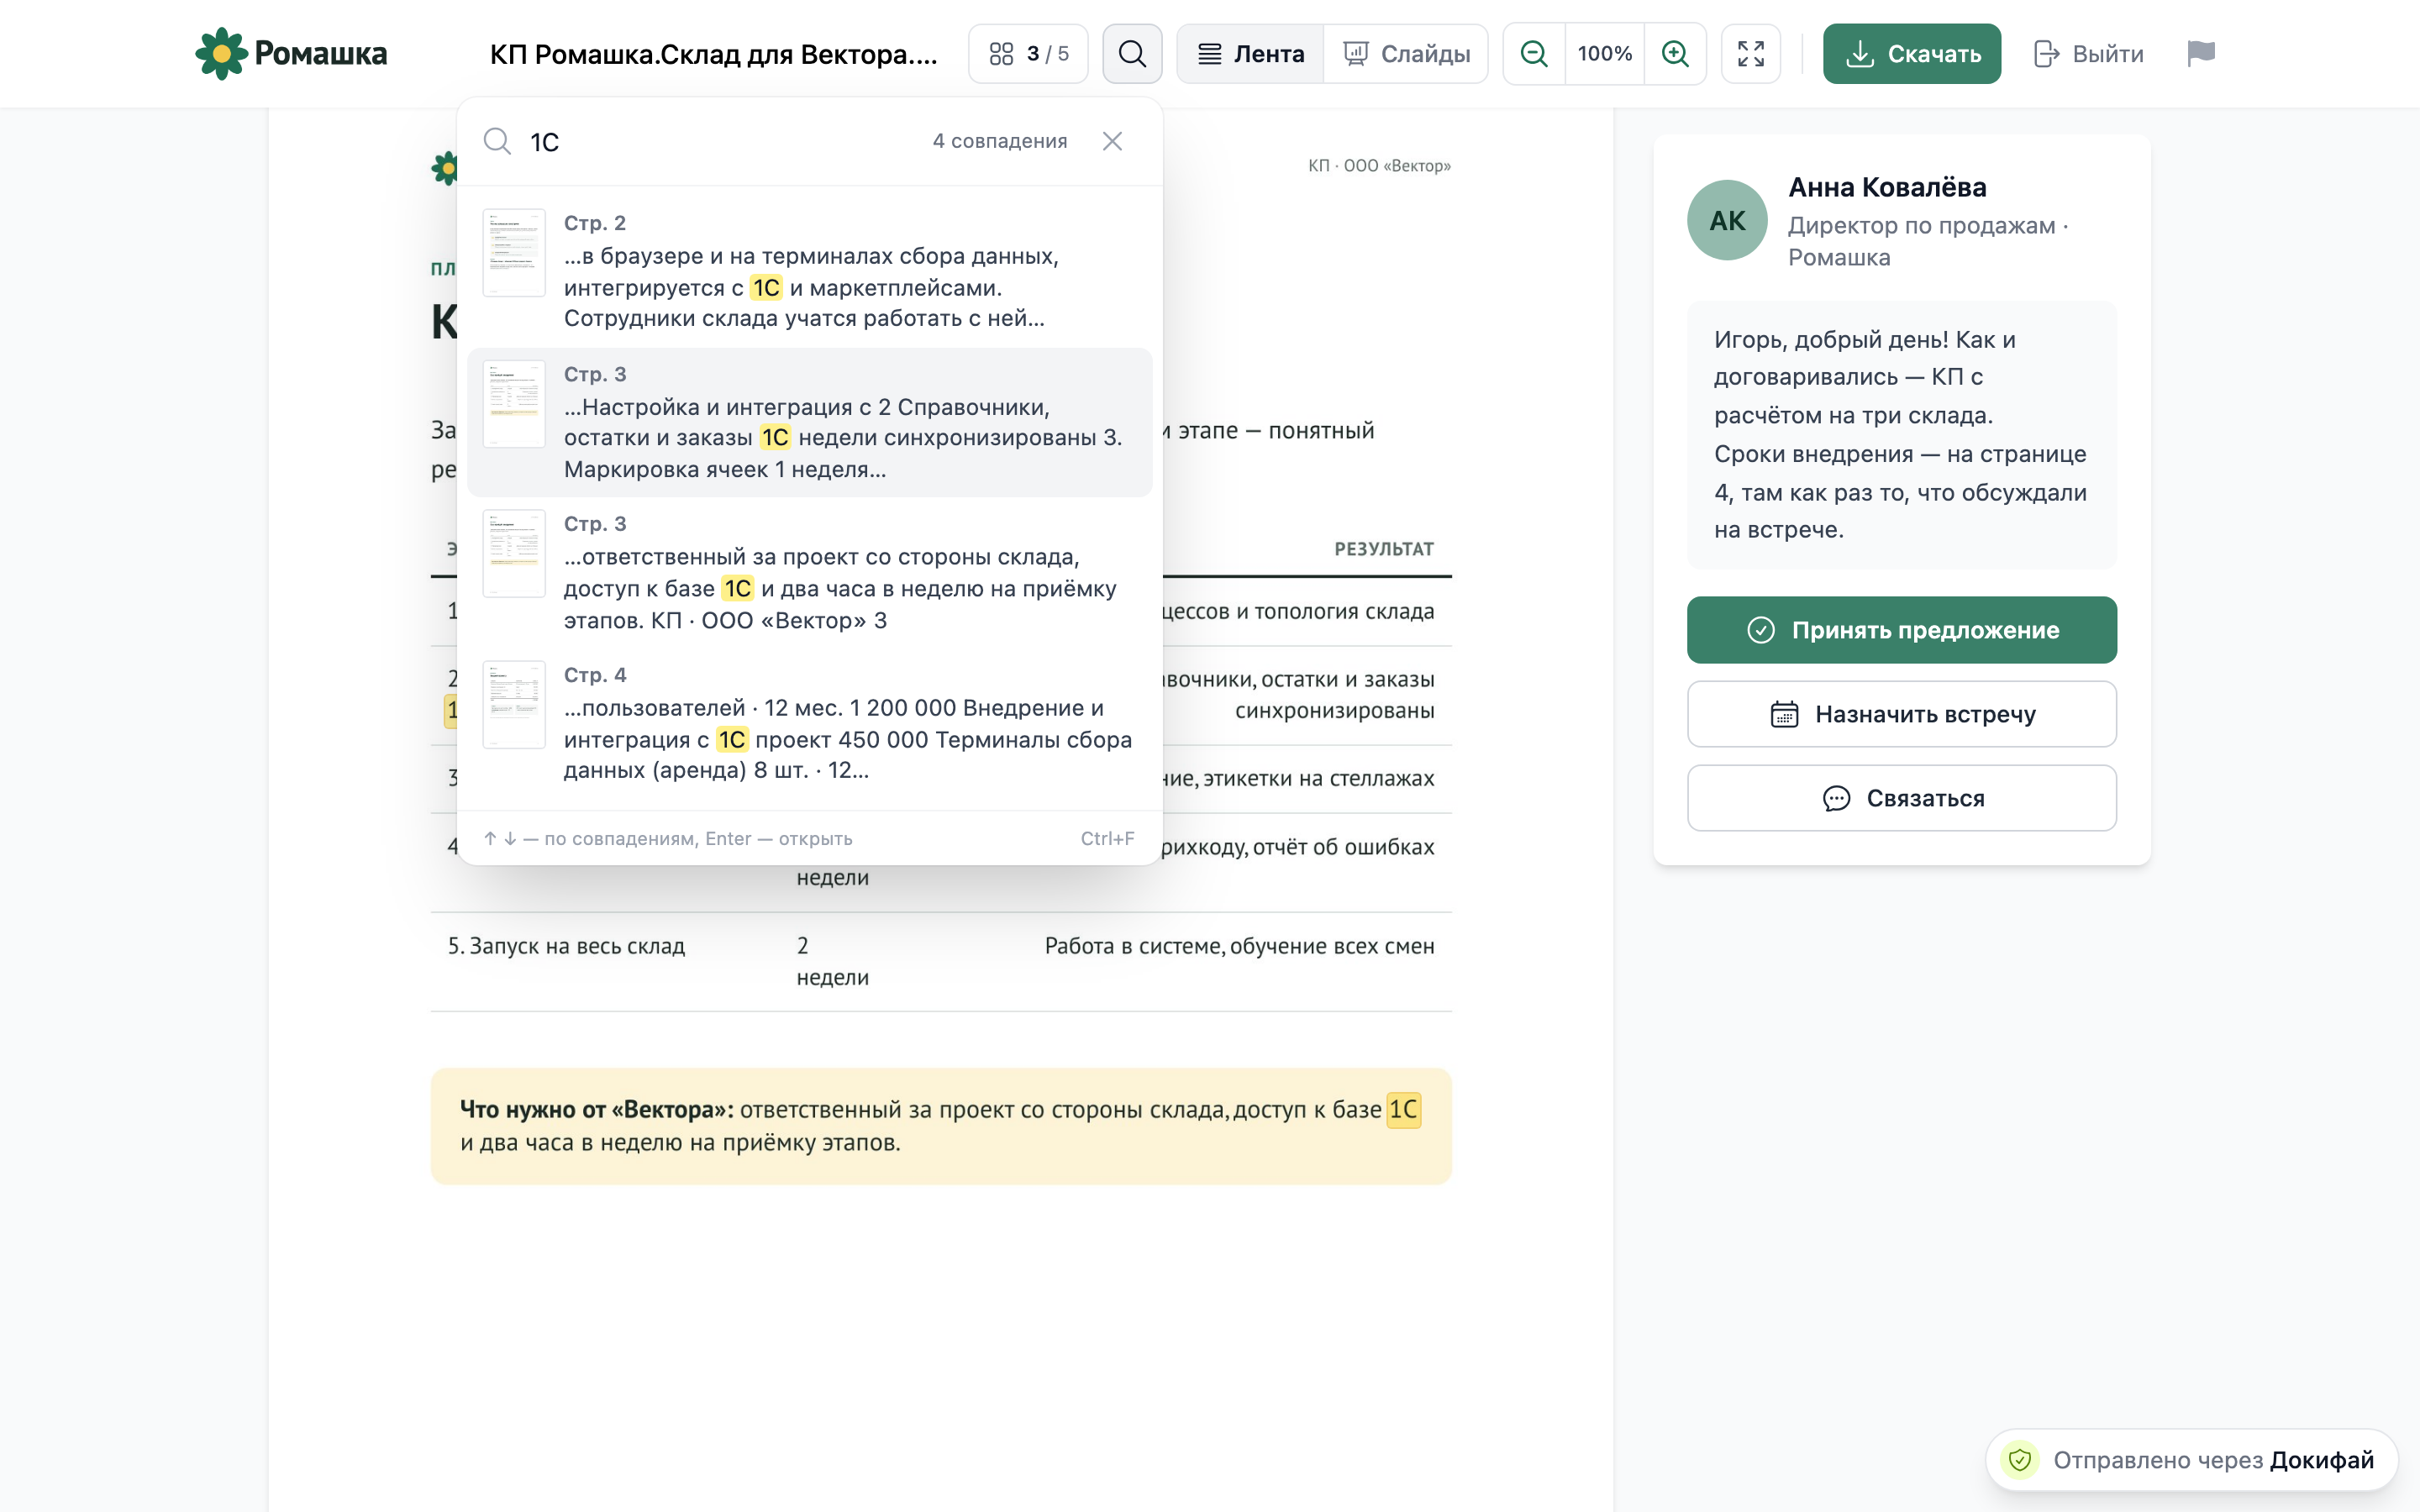
Task: Open the Стр. 3 result about ответственный за проект
Action: (810, 572)
